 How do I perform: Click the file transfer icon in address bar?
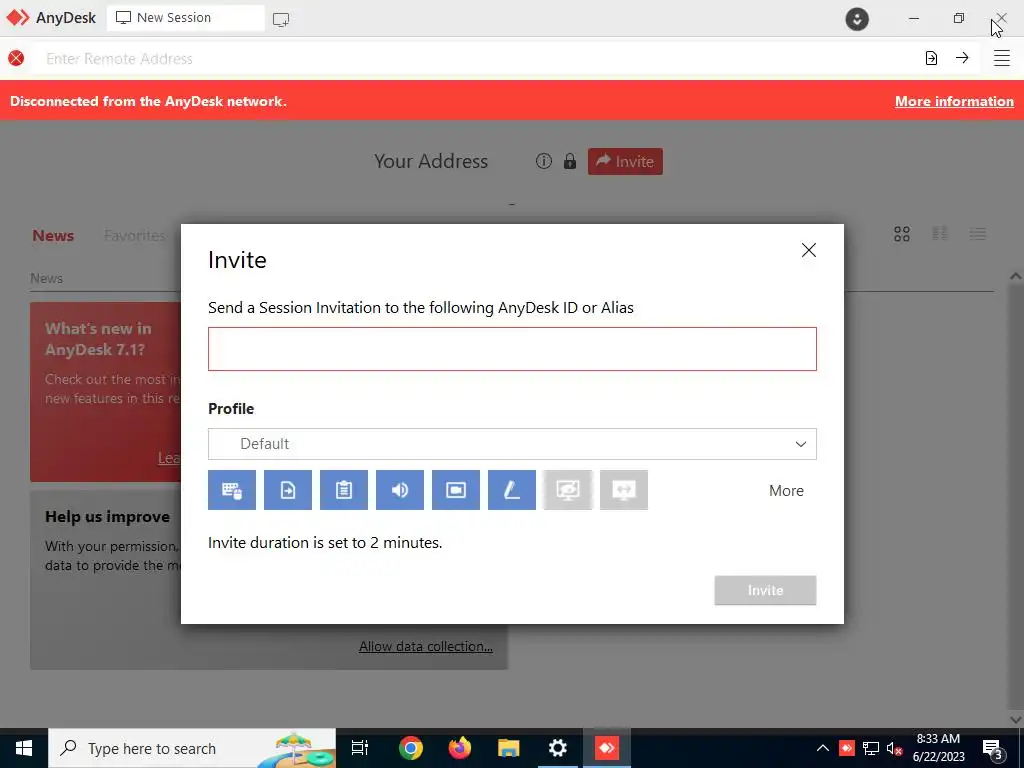coord(931,58)
